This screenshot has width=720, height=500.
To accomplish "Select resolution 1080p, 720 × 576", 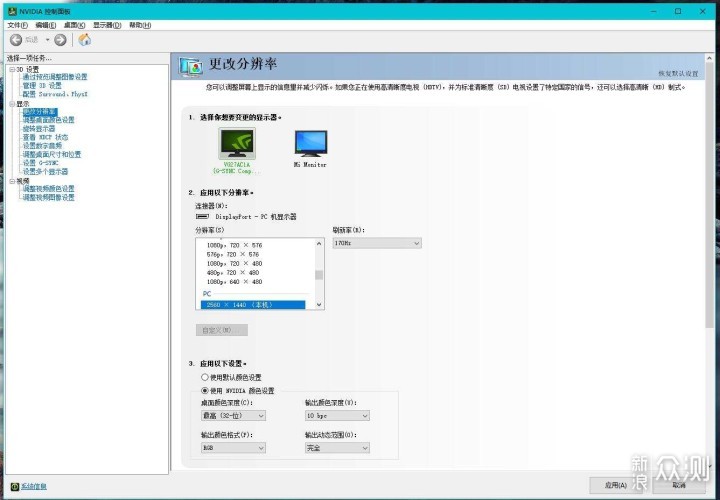I will point(234,246).
